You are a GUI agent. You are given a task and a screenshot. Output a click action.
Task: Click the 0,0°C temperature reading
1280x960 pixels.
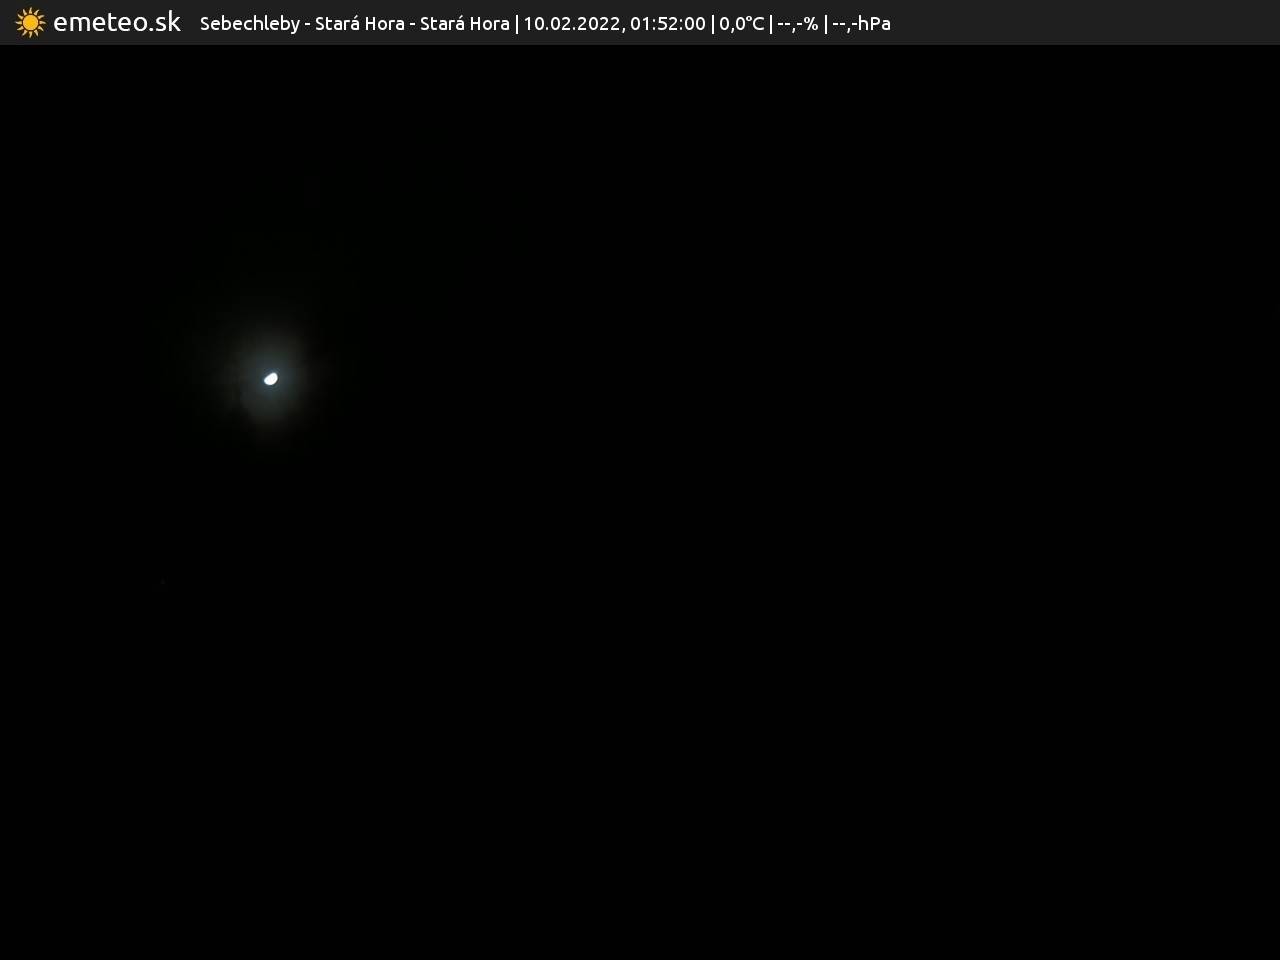tap(741, 23)
